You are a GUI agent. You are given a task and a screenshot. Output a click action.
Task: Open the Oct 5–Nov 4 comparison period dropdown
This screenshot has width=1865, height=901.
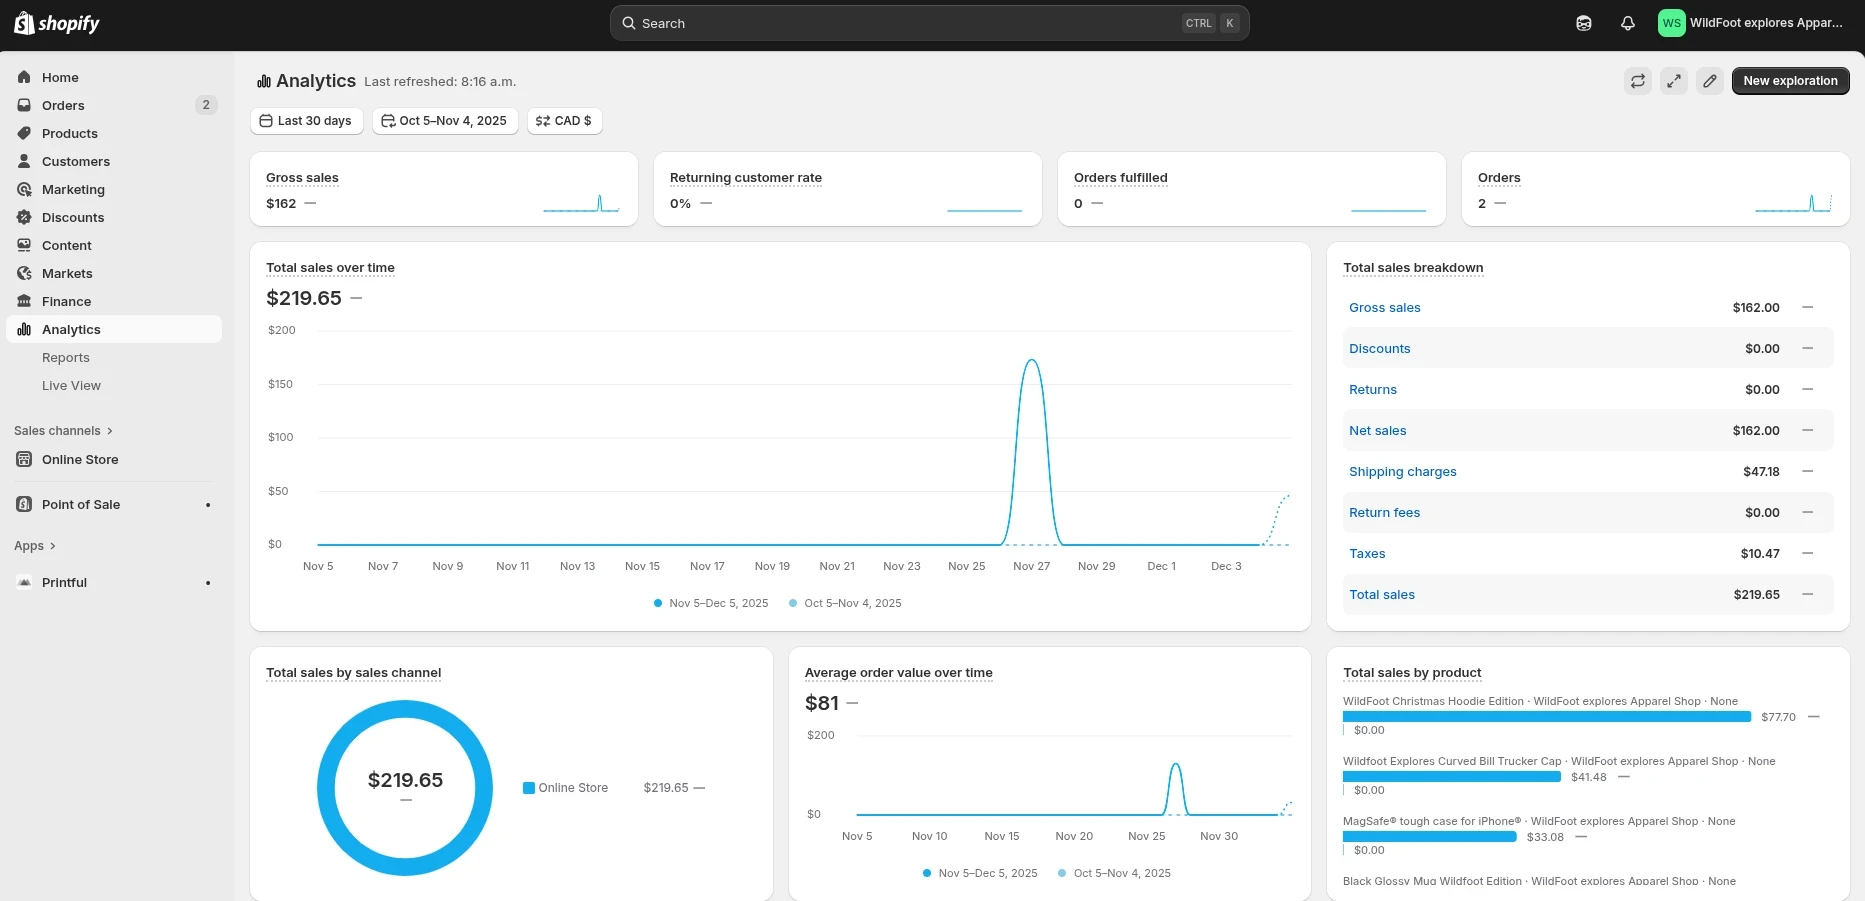tap(445, 121)
